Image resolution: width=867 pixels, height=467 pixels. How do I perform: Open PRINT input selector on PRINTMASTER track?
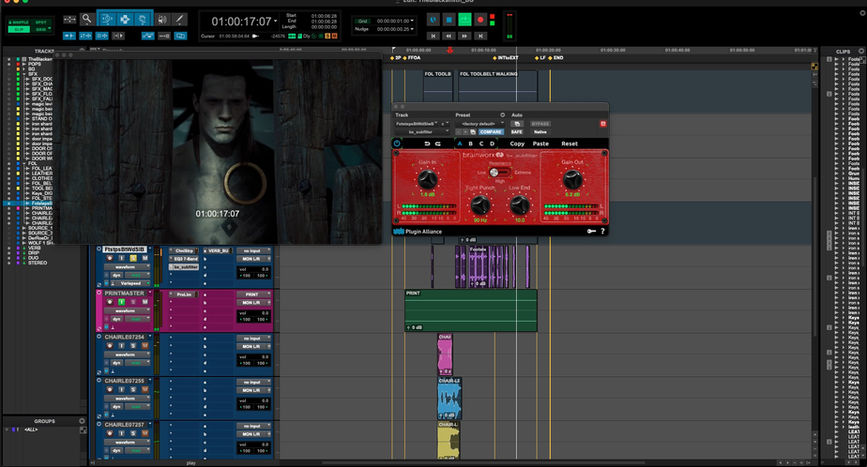tap(254, 295)
